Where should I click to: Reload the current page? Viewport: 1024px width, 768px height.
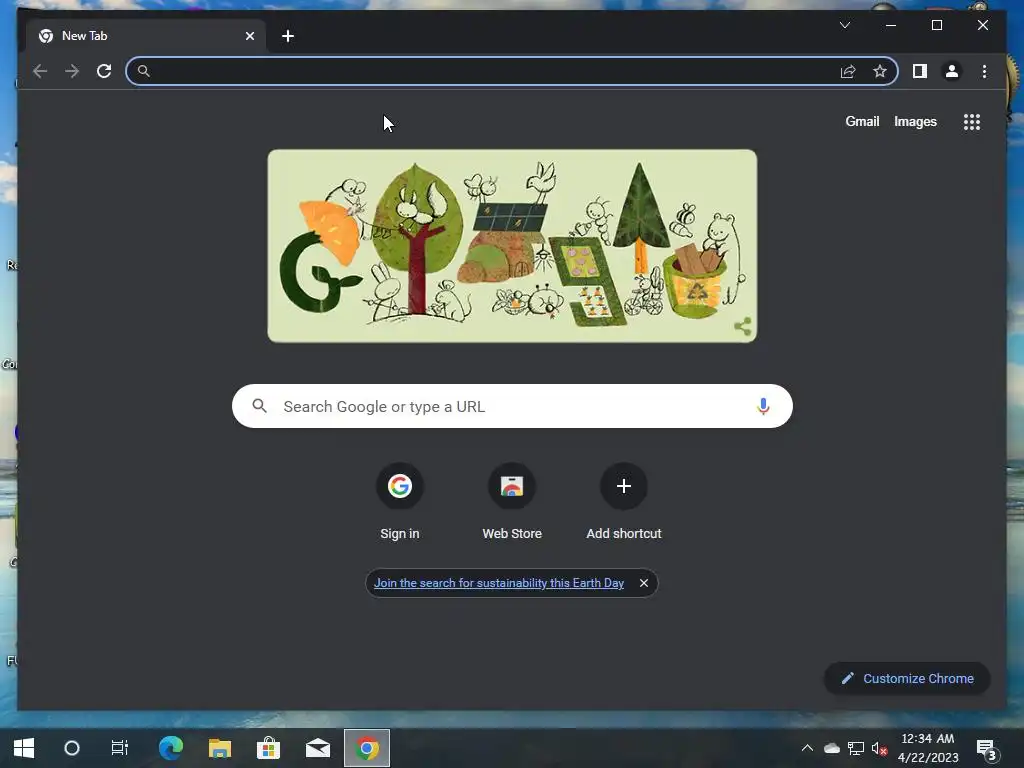pos(104,71)
